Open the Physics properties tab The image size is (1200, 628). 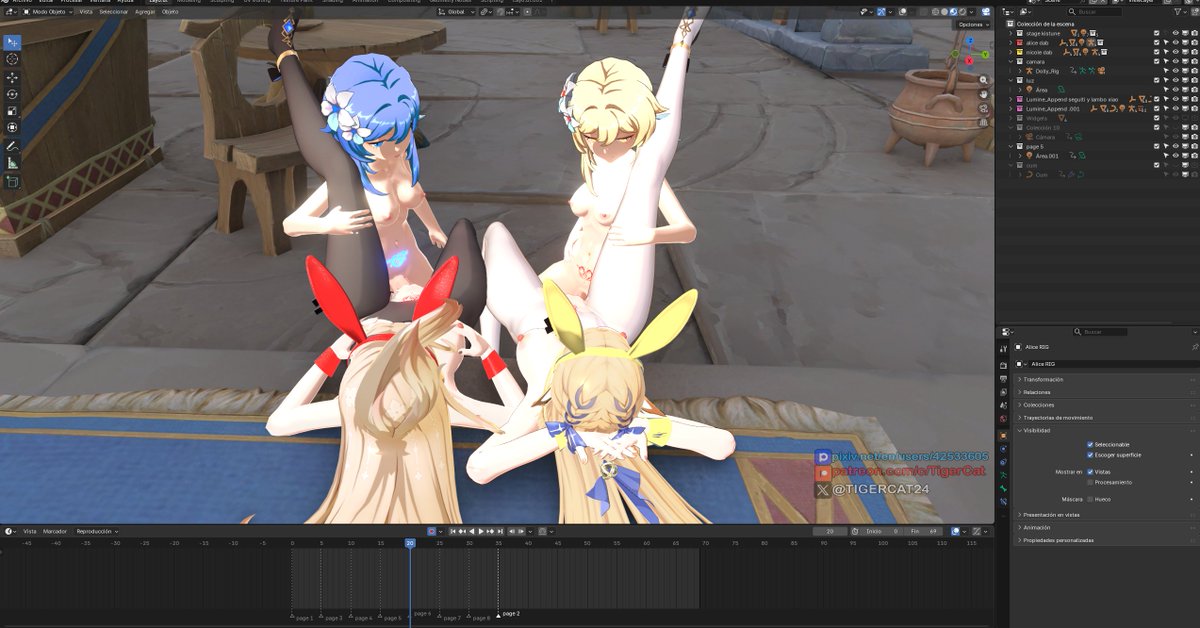pyautogui.click(x=1003, y=449)
